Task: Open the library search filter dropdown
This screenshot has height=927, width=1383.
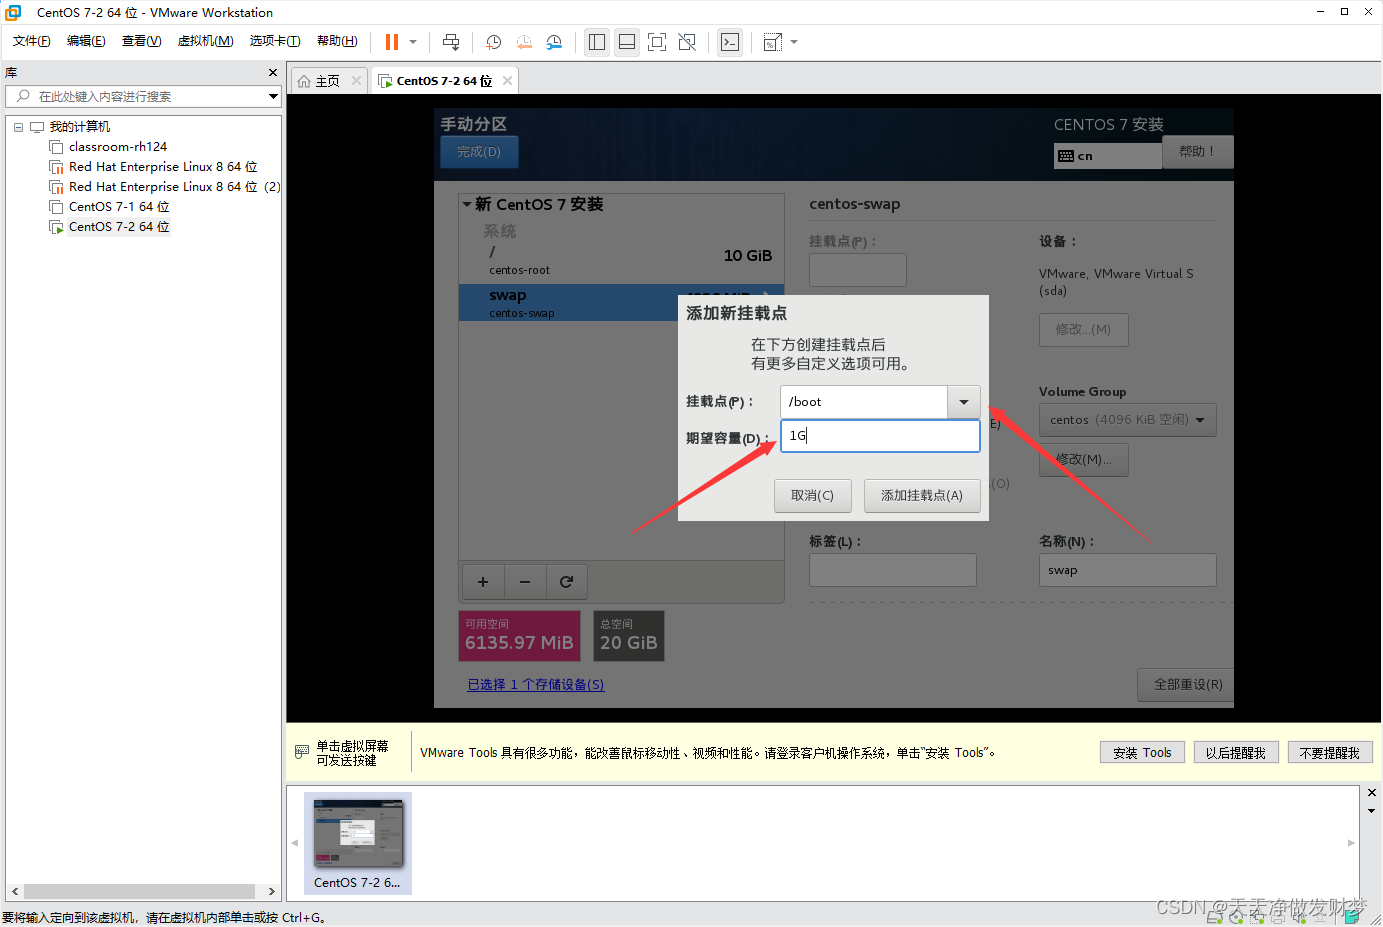Action: [x=273, y=96]
